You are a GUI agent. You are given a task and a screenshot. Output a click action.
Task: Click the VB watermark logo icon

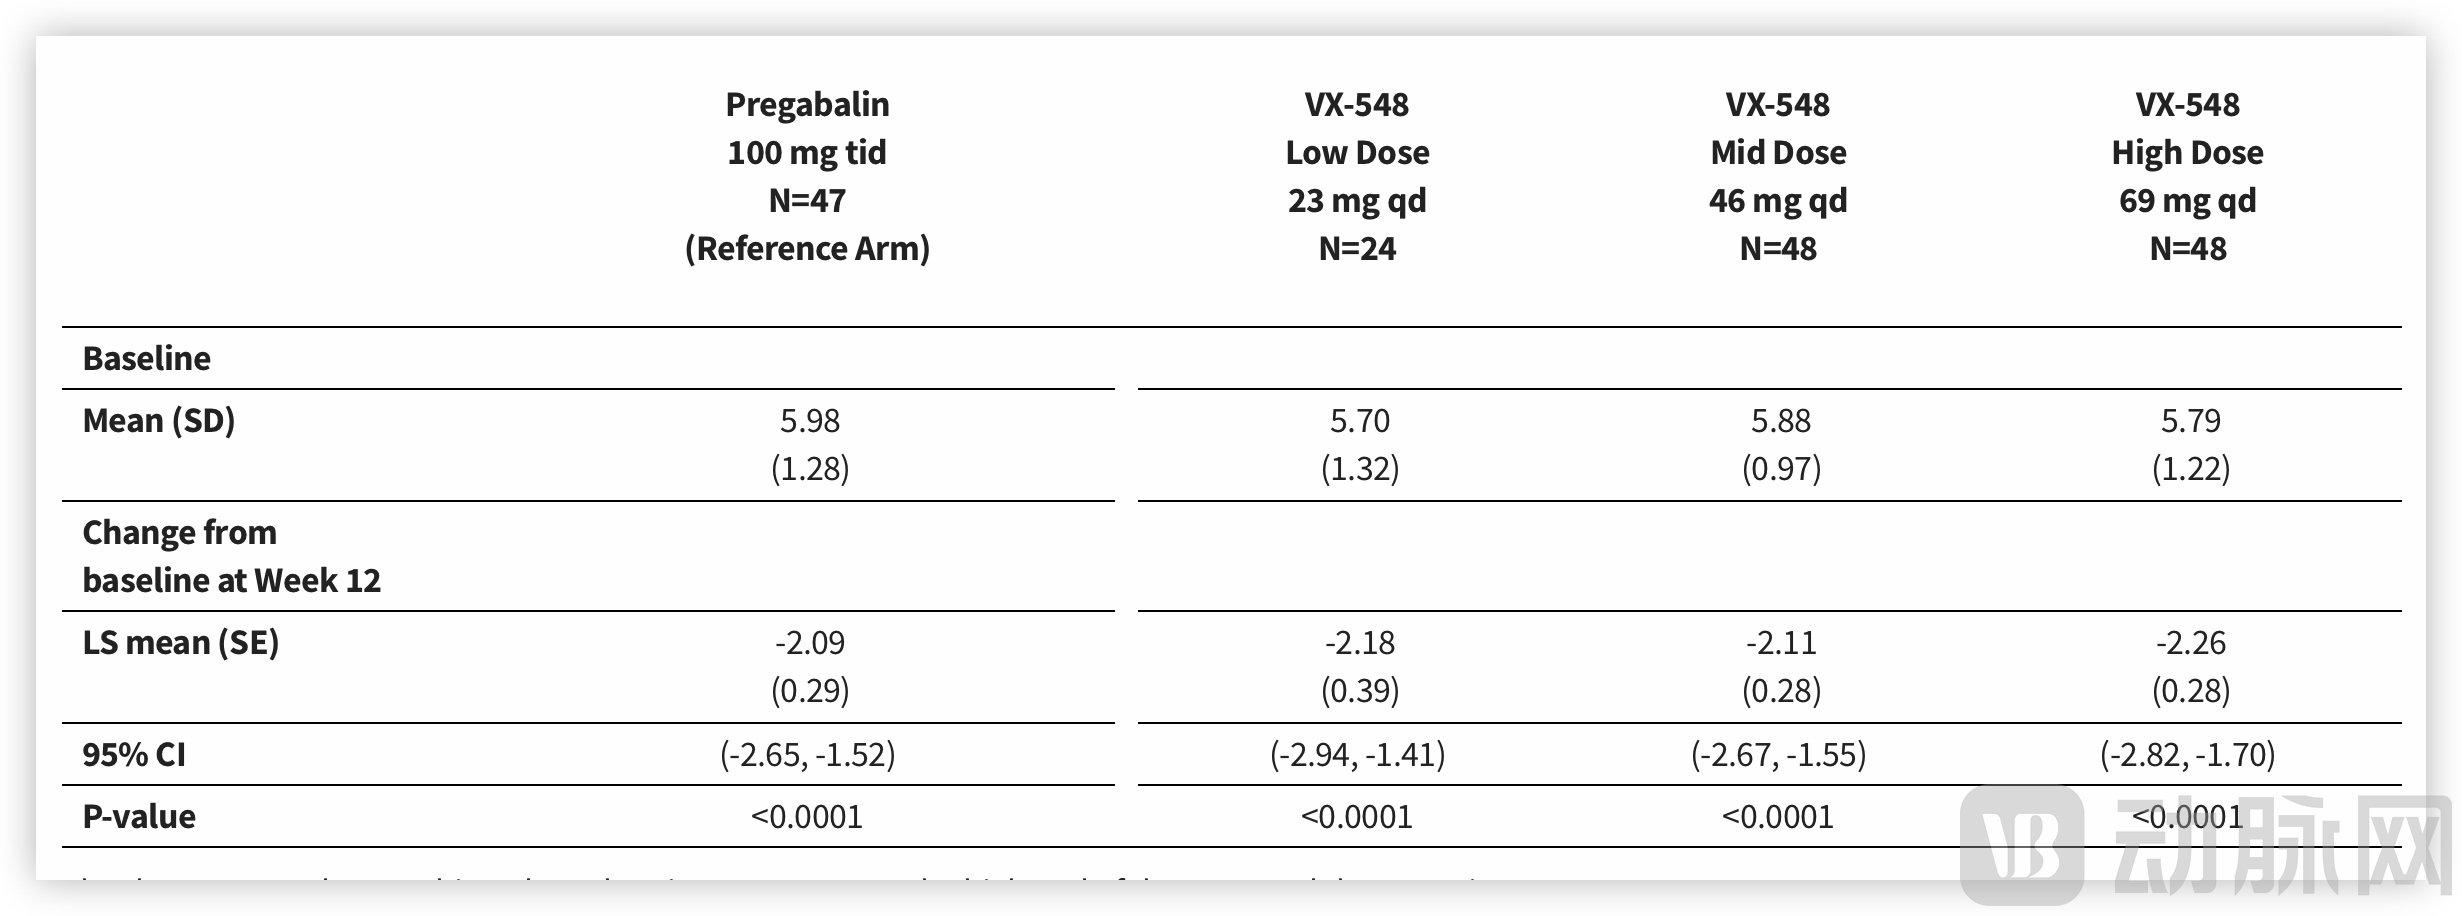2022,844
